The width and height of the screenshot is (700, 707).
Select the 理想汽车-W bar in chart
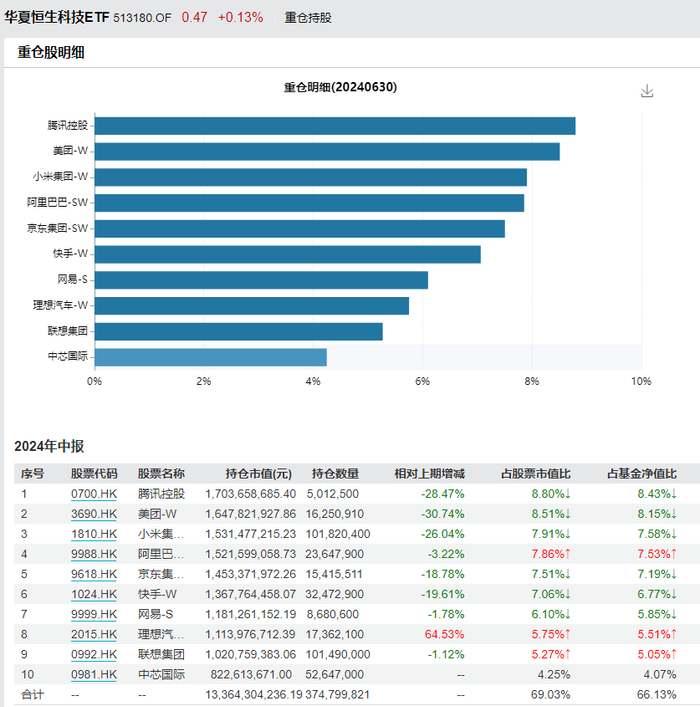pyautogui.click(x=252, y=306)
